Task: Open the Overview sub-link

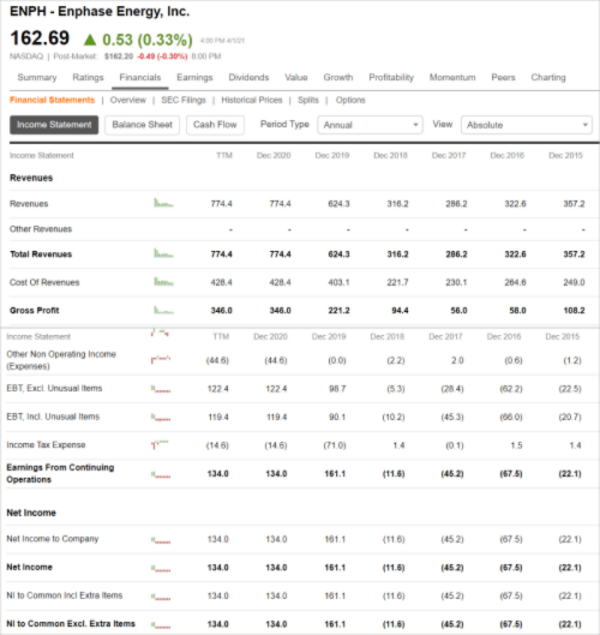Action: [x=128, y=100]
